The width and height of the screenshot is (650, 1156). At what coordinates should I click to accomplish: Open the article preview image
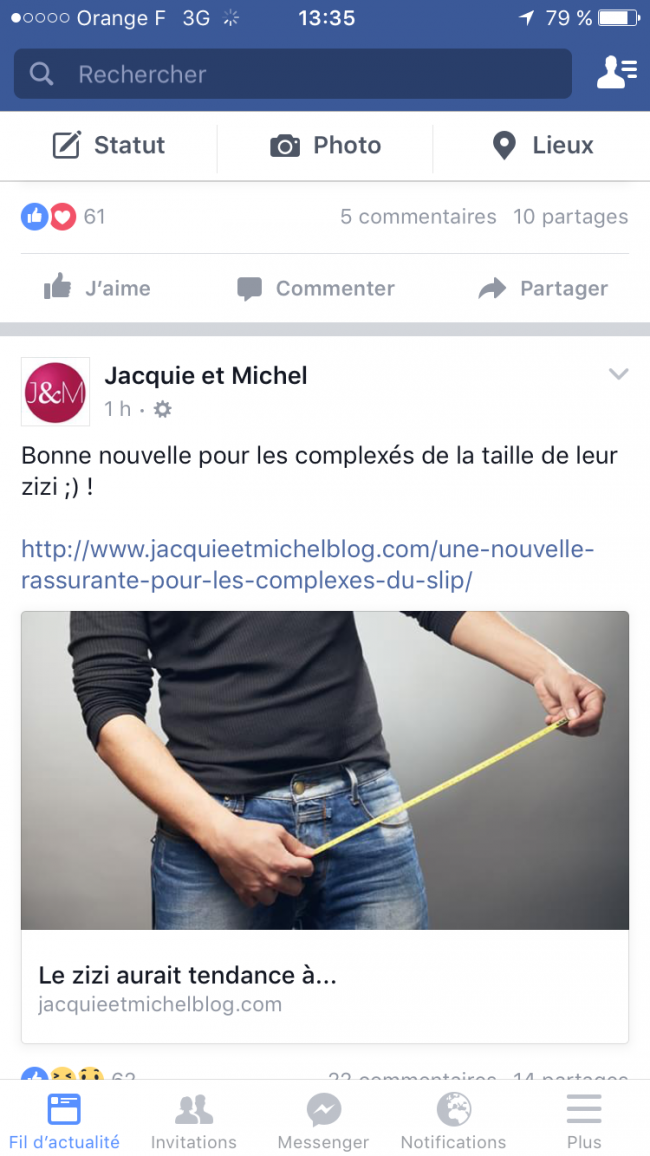coord(325,770)
